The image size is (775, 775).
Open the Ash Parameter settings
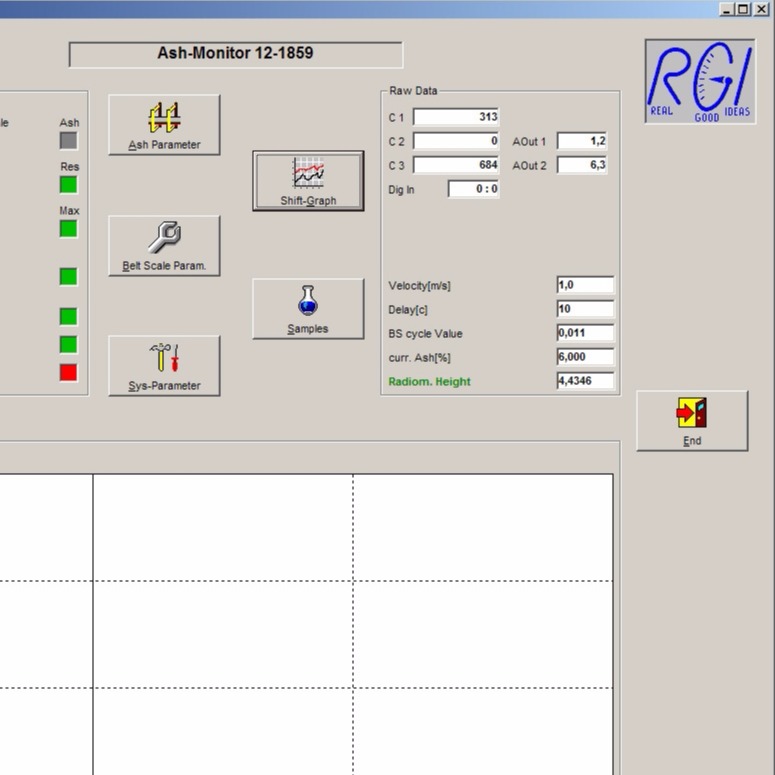pyautogui.click(x=164, y=125)
